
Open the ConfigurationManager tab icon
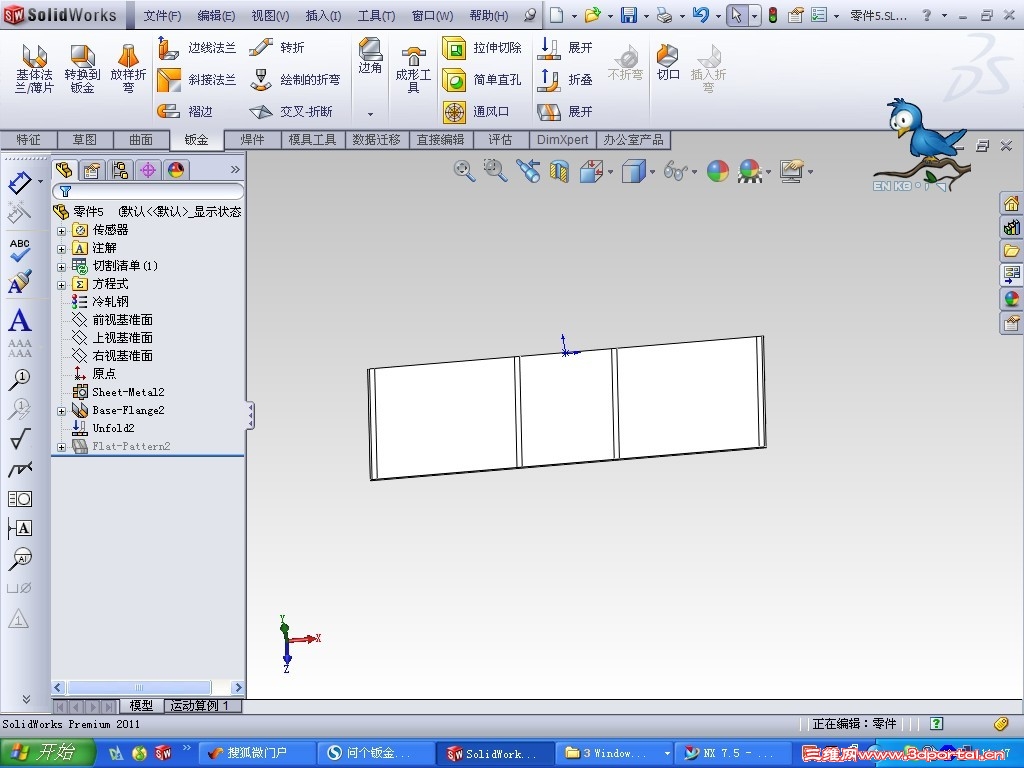tap(120, 170)
